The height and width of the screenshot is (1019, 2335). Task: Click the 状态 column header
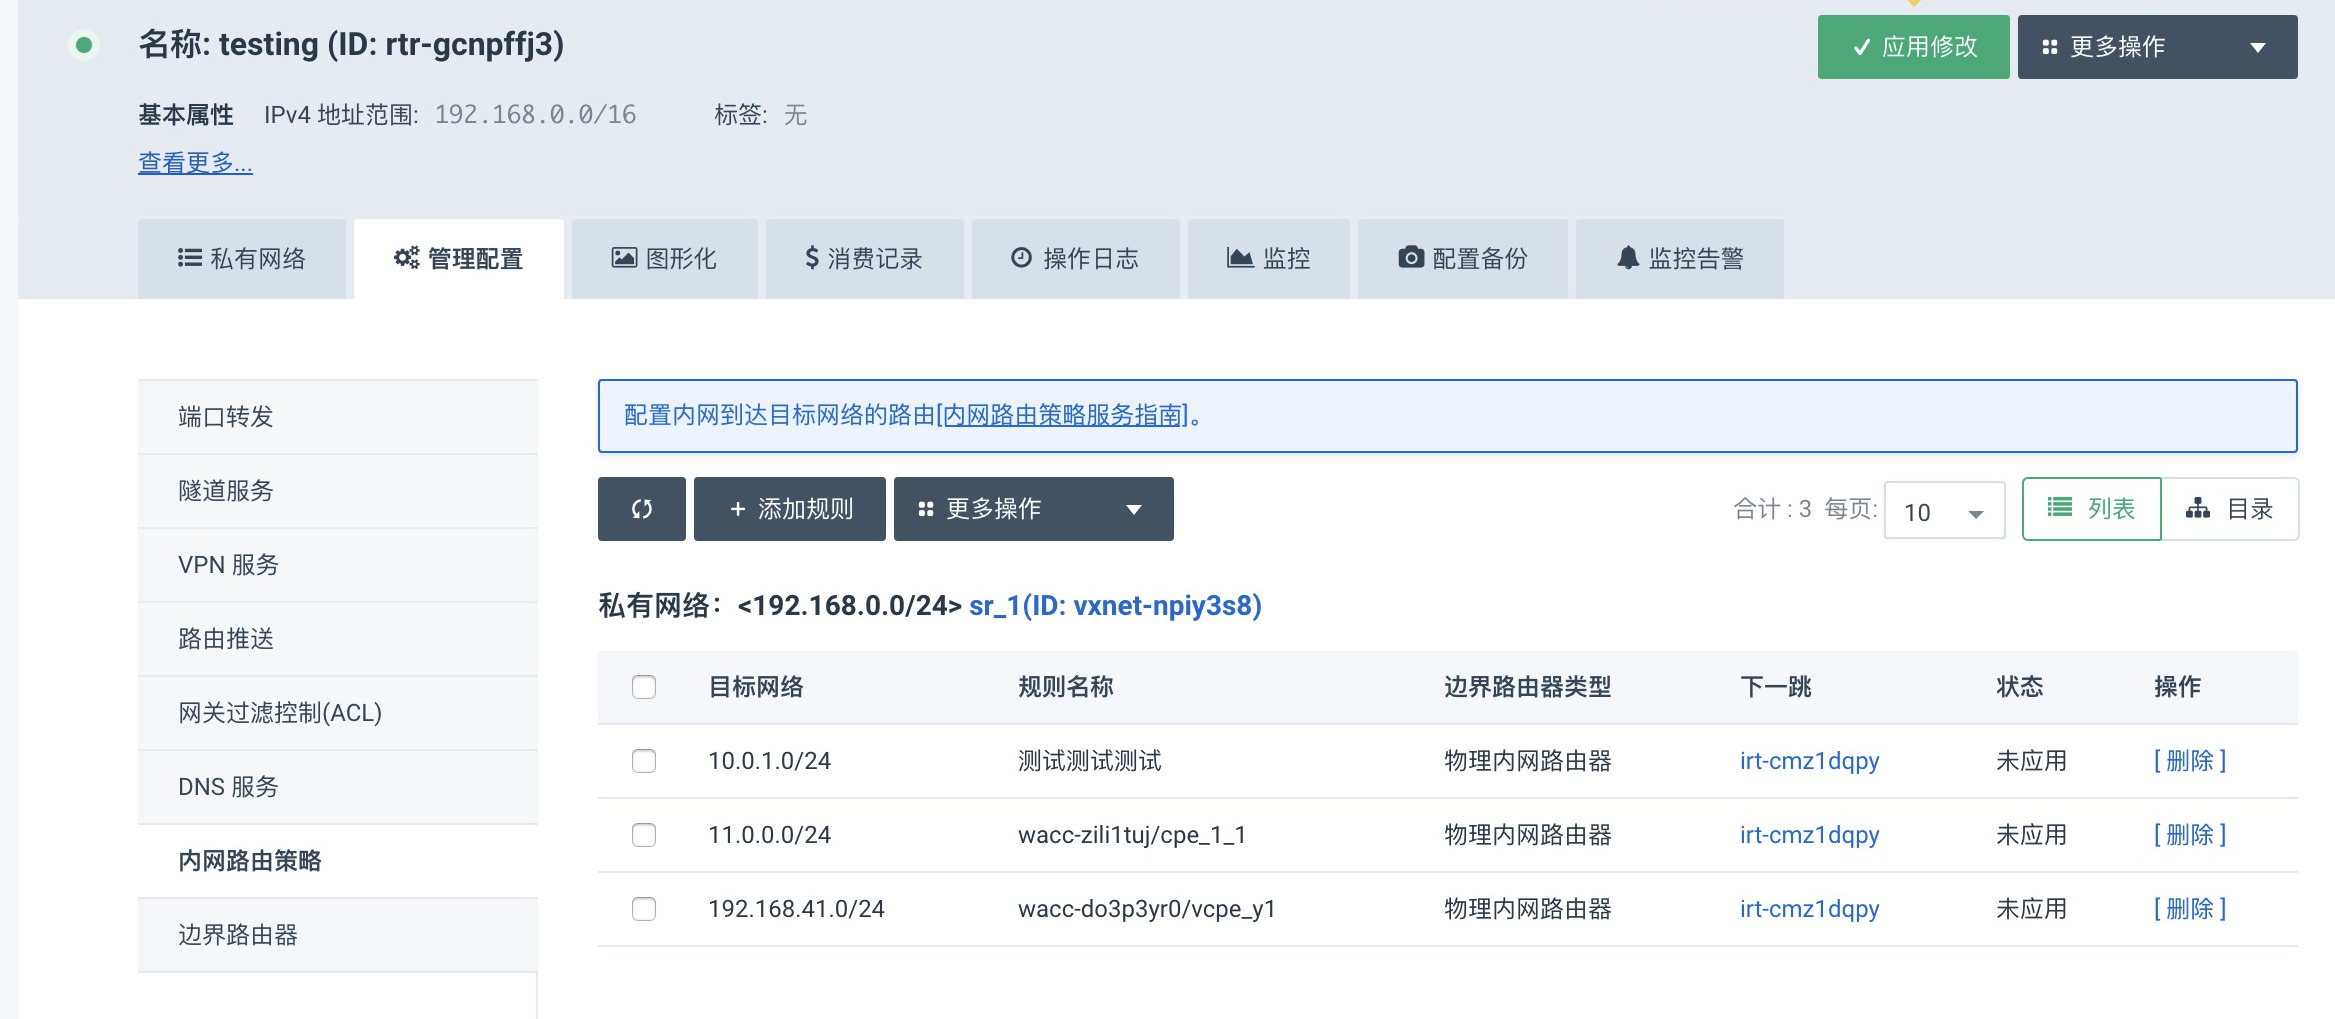[x=2020, y=687]
